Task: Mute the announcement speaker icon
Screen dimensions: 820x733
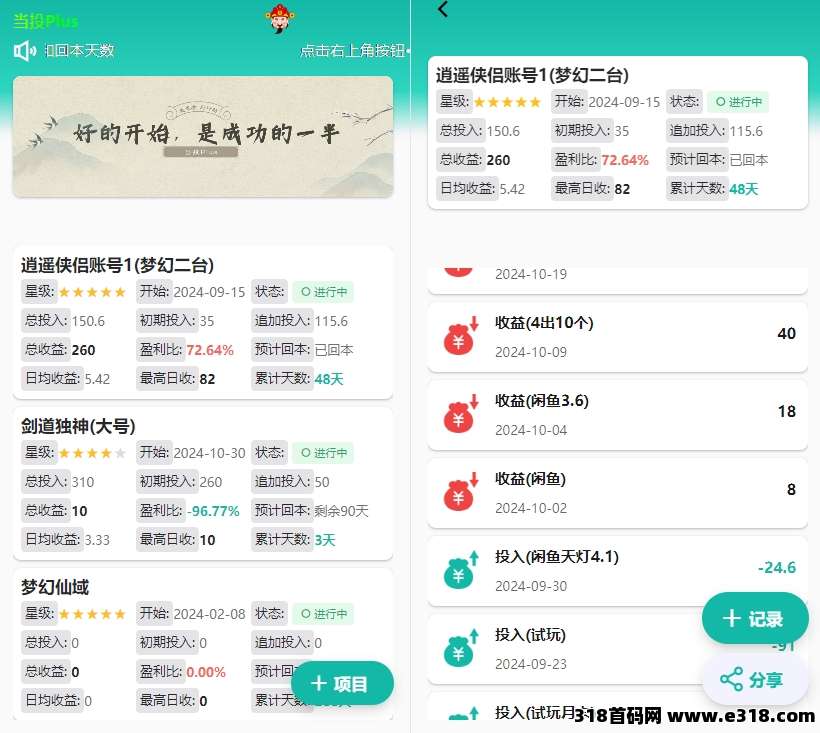Action: [22, 51]
